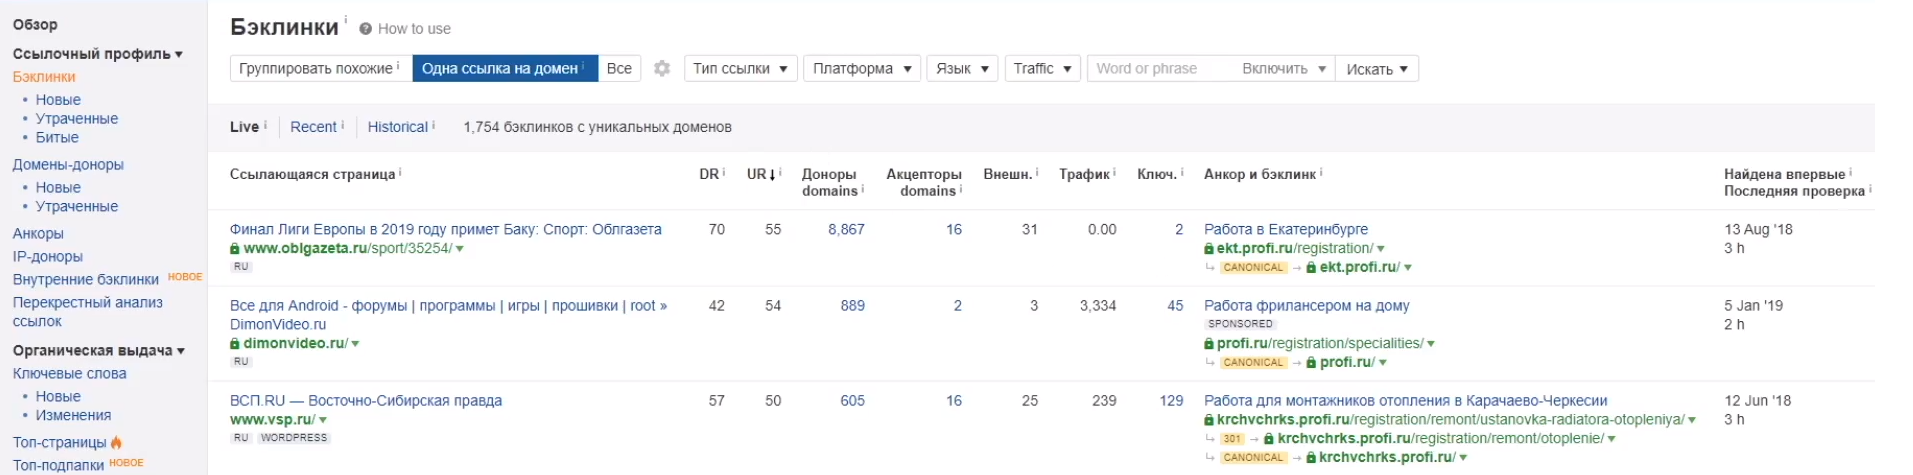The width and height of the screenshot is (1913, 475).
Task: Click the sort arrow icon on UR column
Action: pyautogui.click(x=773, y=175)
